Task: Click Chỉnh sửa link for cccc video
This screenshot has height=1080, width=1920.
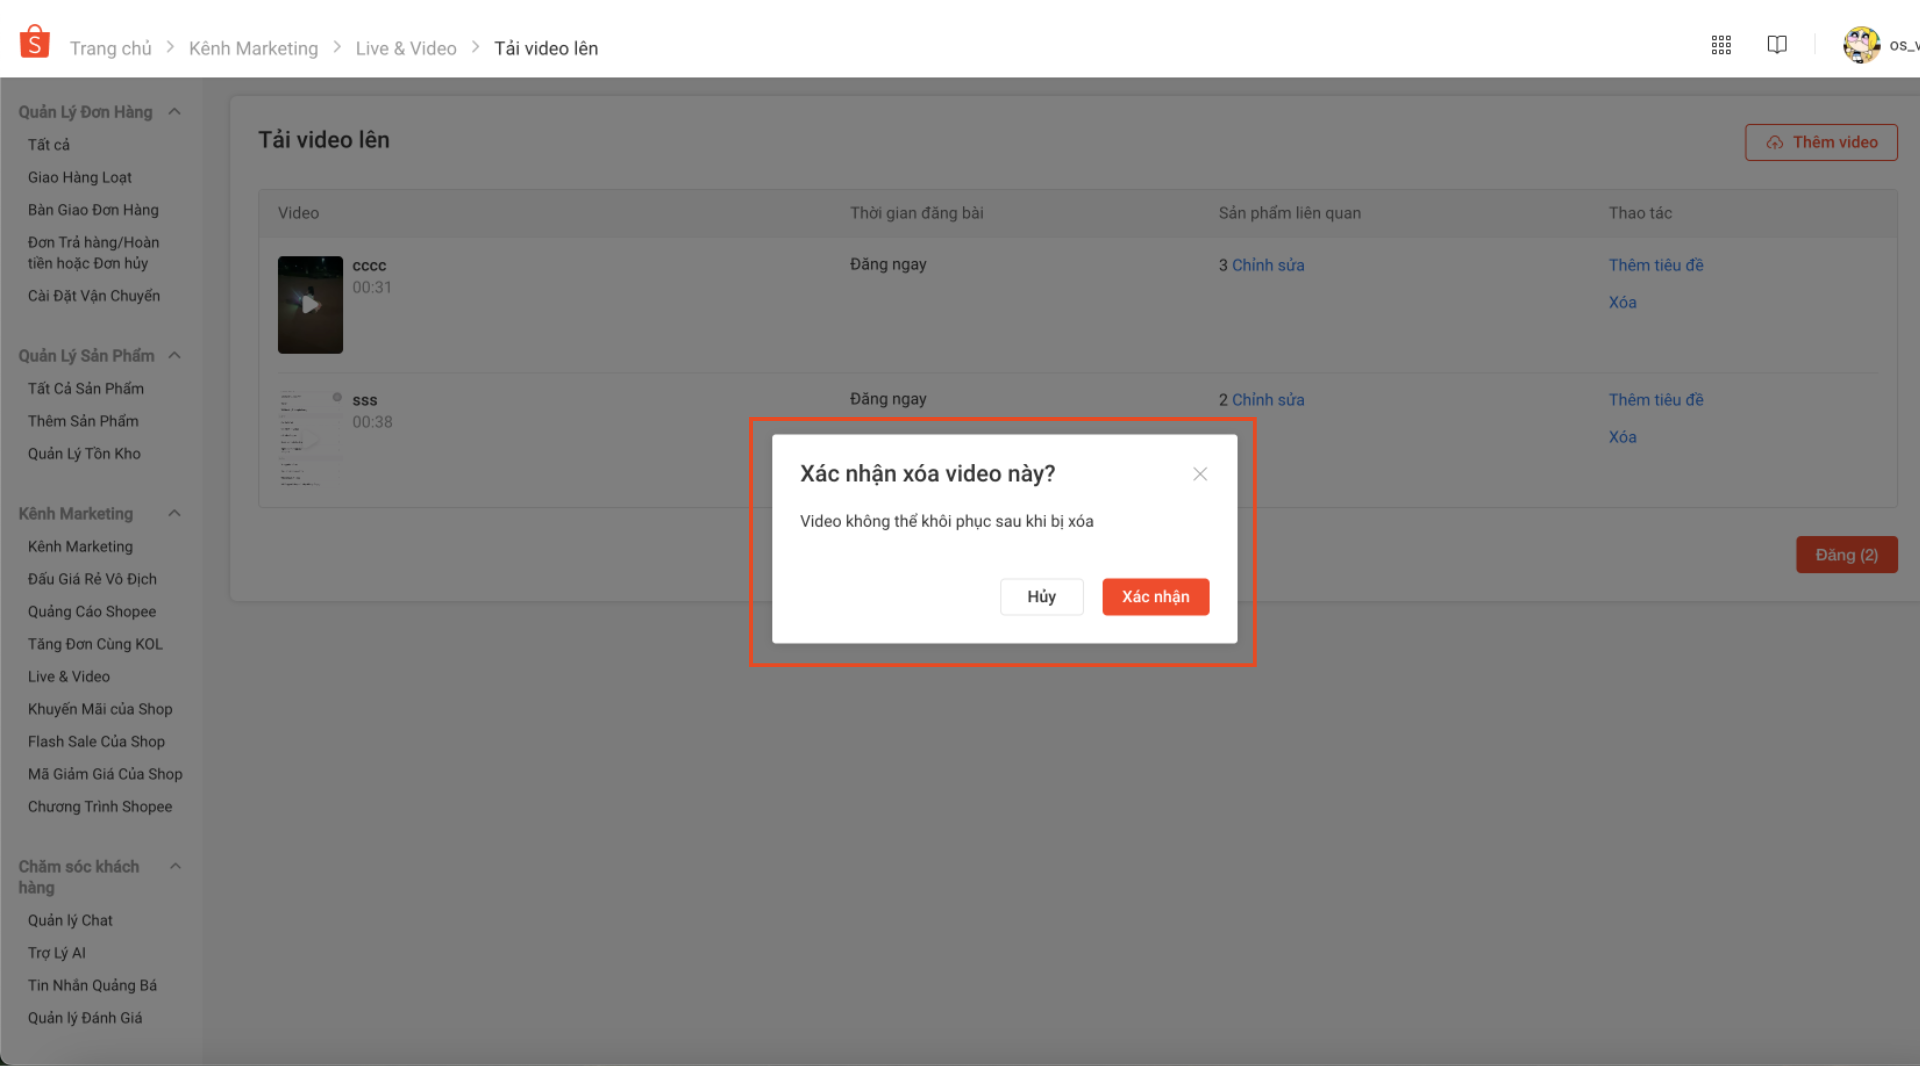Action: click(1268, 265)
